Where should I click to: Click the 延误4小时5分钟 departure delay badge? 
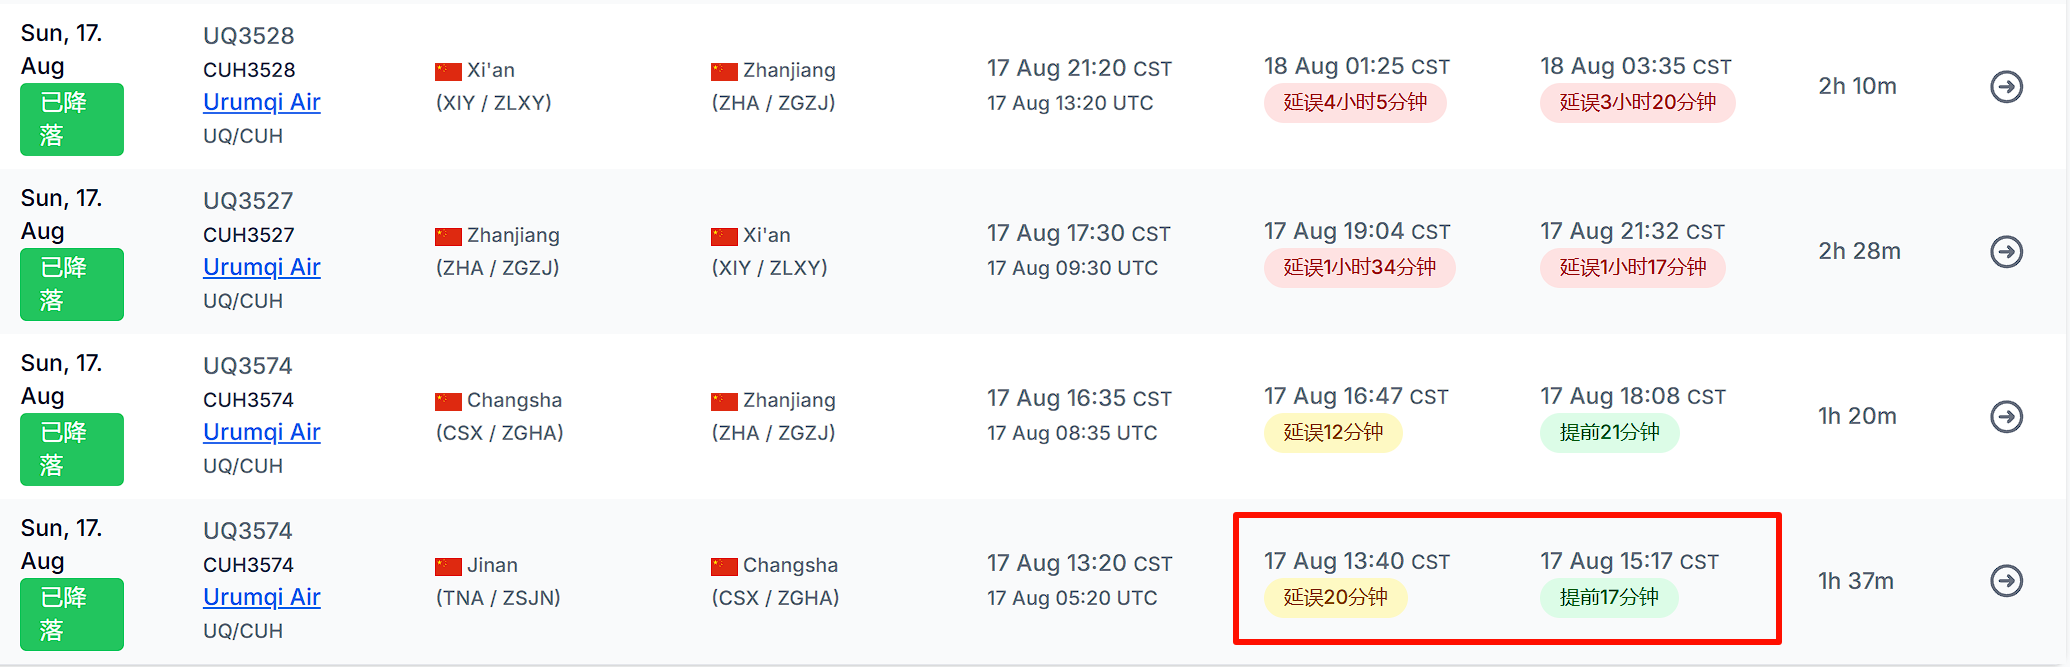tap(1354, 103)
